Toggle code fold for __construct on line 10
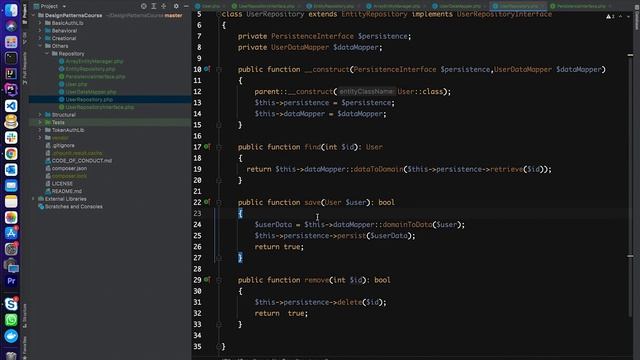 219,69
